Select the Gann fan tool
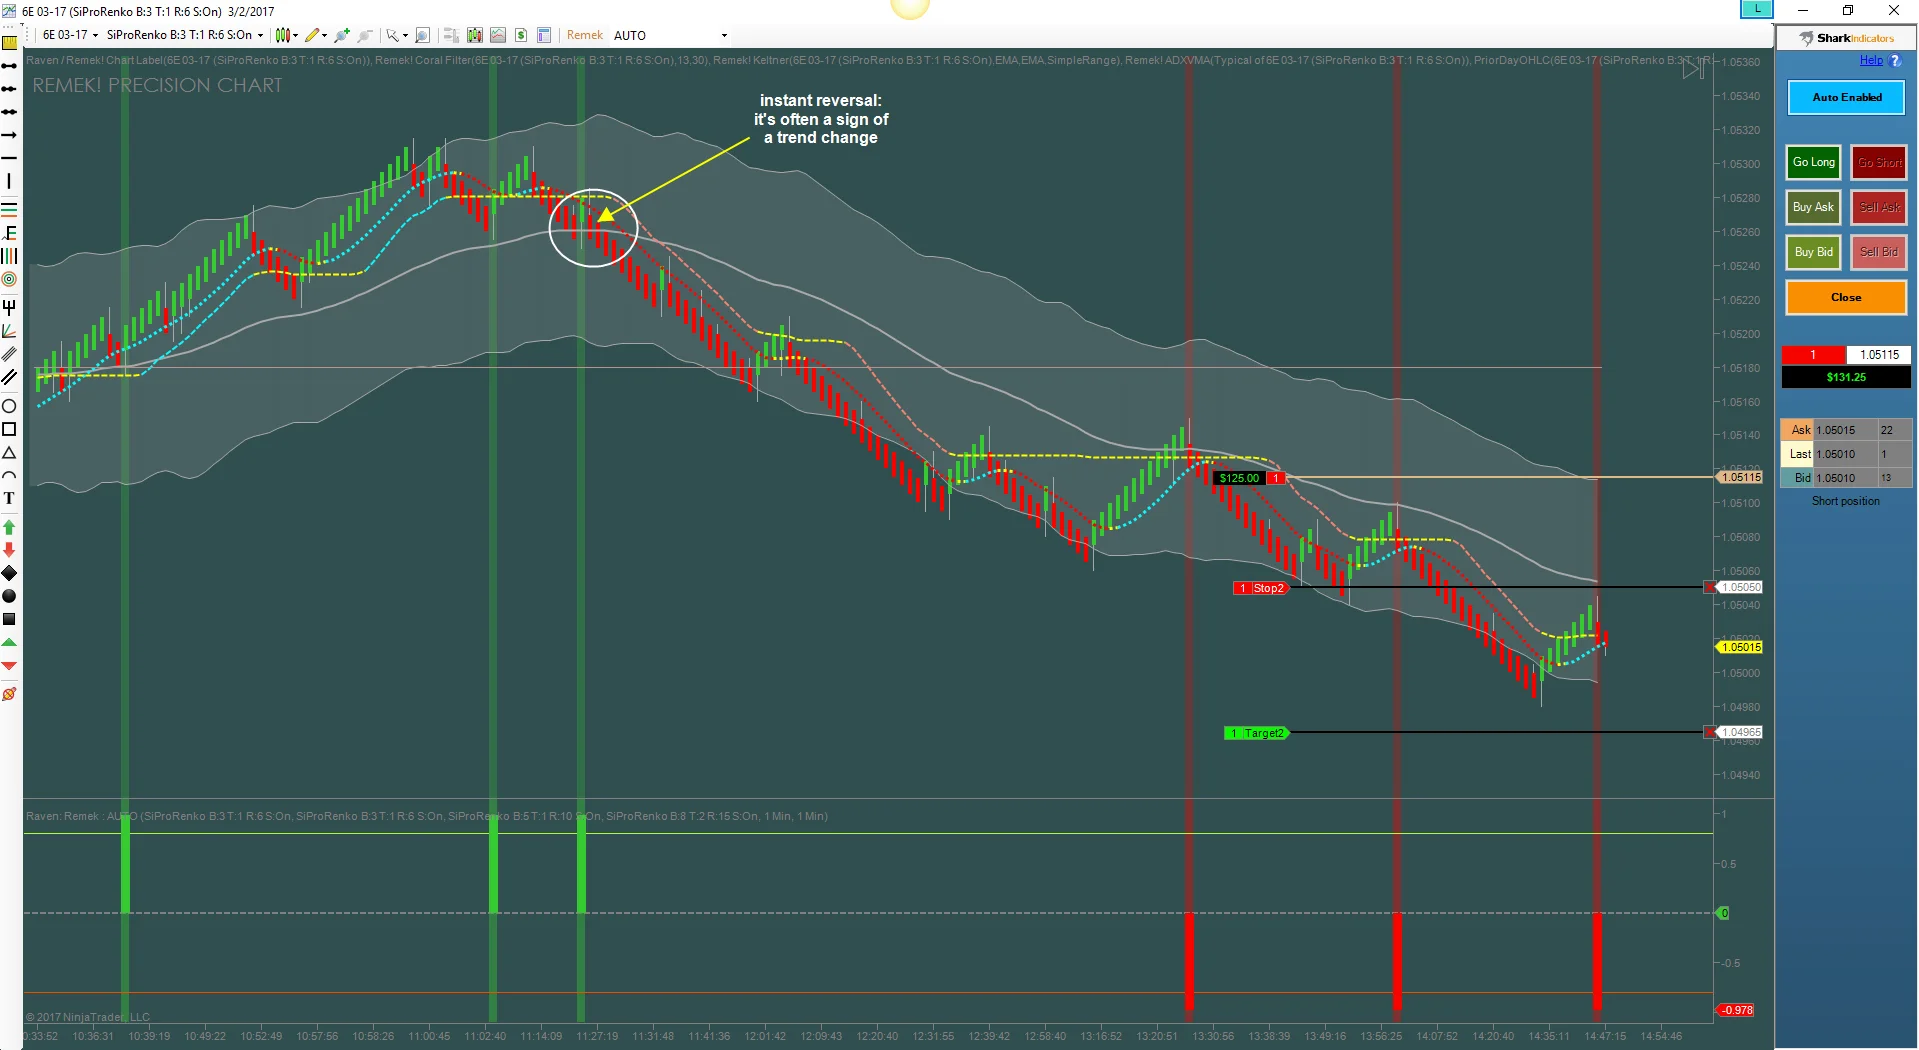Image resolution: width=1919 pixels, height=1050 pixels. tap(9, 331)
